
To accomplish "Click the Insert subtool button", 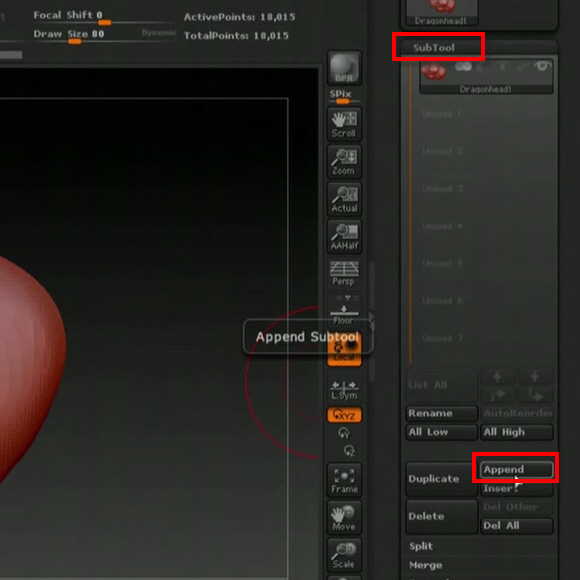I will coord(517,488).
